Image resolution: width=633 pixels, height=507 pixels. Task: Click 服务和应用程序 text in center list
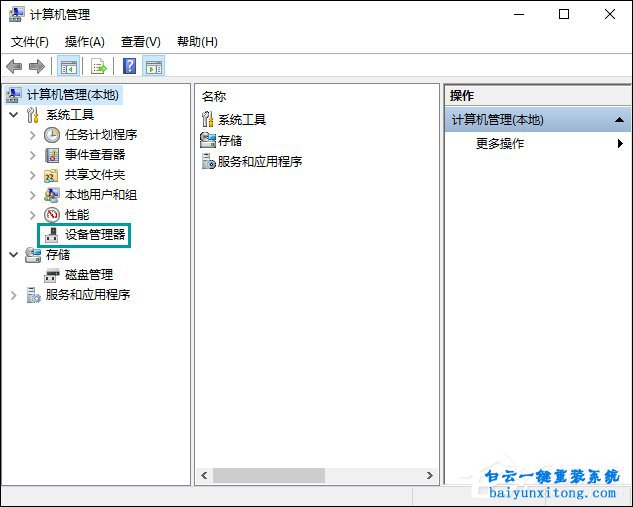[x=260, y=161]
